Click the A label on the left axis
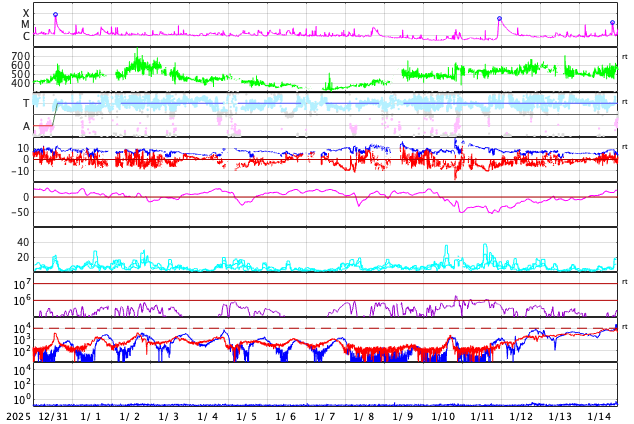The image size is (634, 424). tap(26, 127)
